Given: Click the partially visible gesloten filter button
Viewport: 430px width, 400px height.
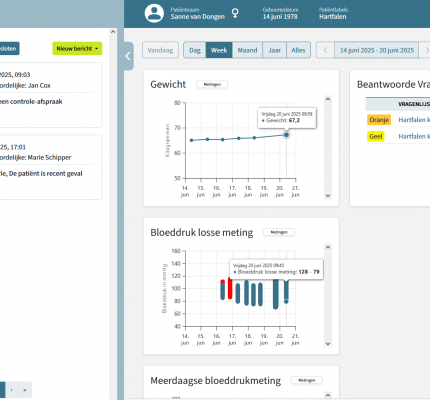Looking at the screenshot, I should (9, 49).
